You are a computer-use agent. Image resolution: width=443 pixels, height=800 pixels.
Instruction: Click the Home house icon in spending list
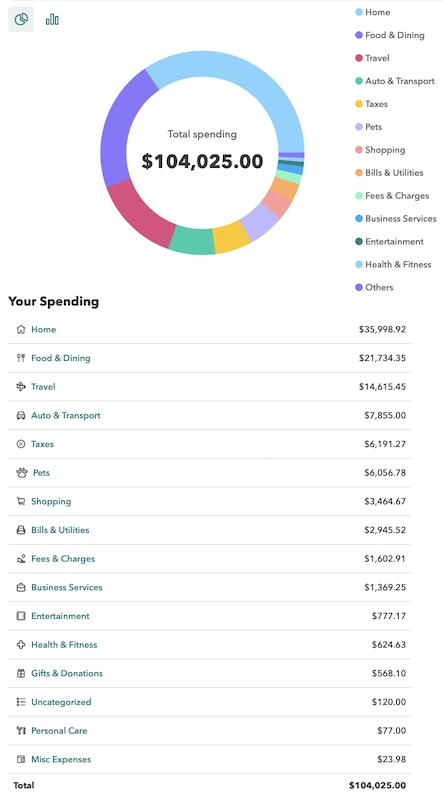click(x=21, y=330)
